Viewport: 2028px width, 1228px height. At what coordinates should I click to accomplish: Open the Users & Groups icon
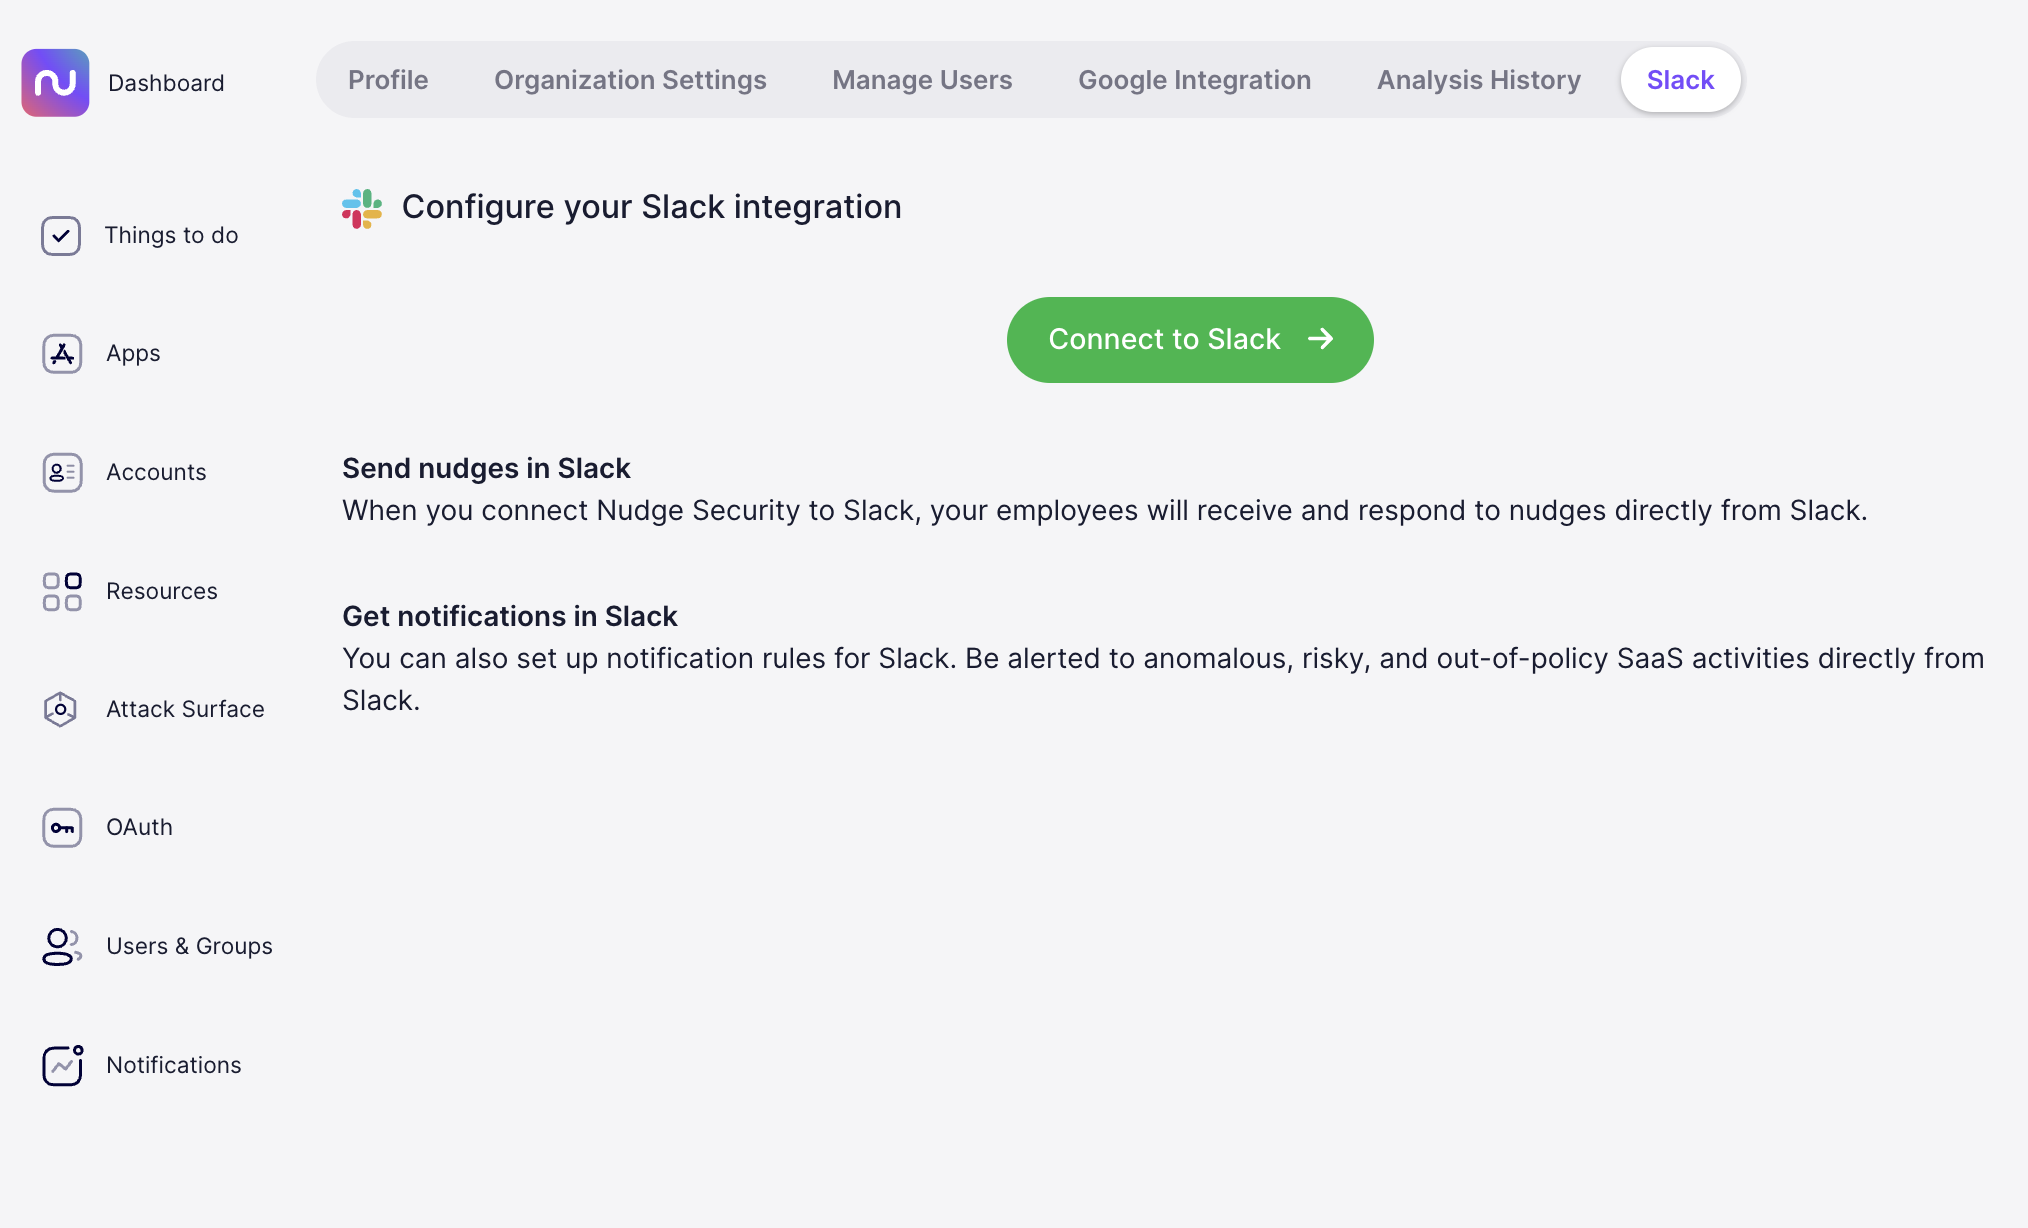coord(62,946)
